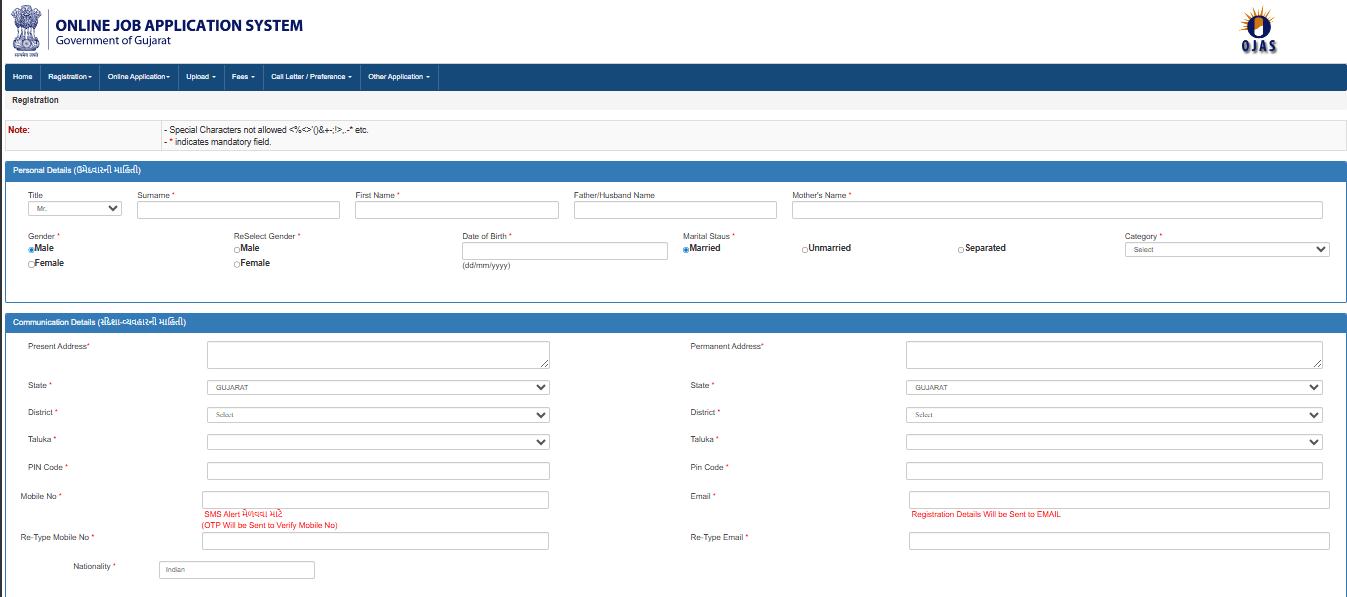The width and height of the screenshot is (1347, 597).
Task: Open the Call Letter / Preference menu
Action: point(311,77)
